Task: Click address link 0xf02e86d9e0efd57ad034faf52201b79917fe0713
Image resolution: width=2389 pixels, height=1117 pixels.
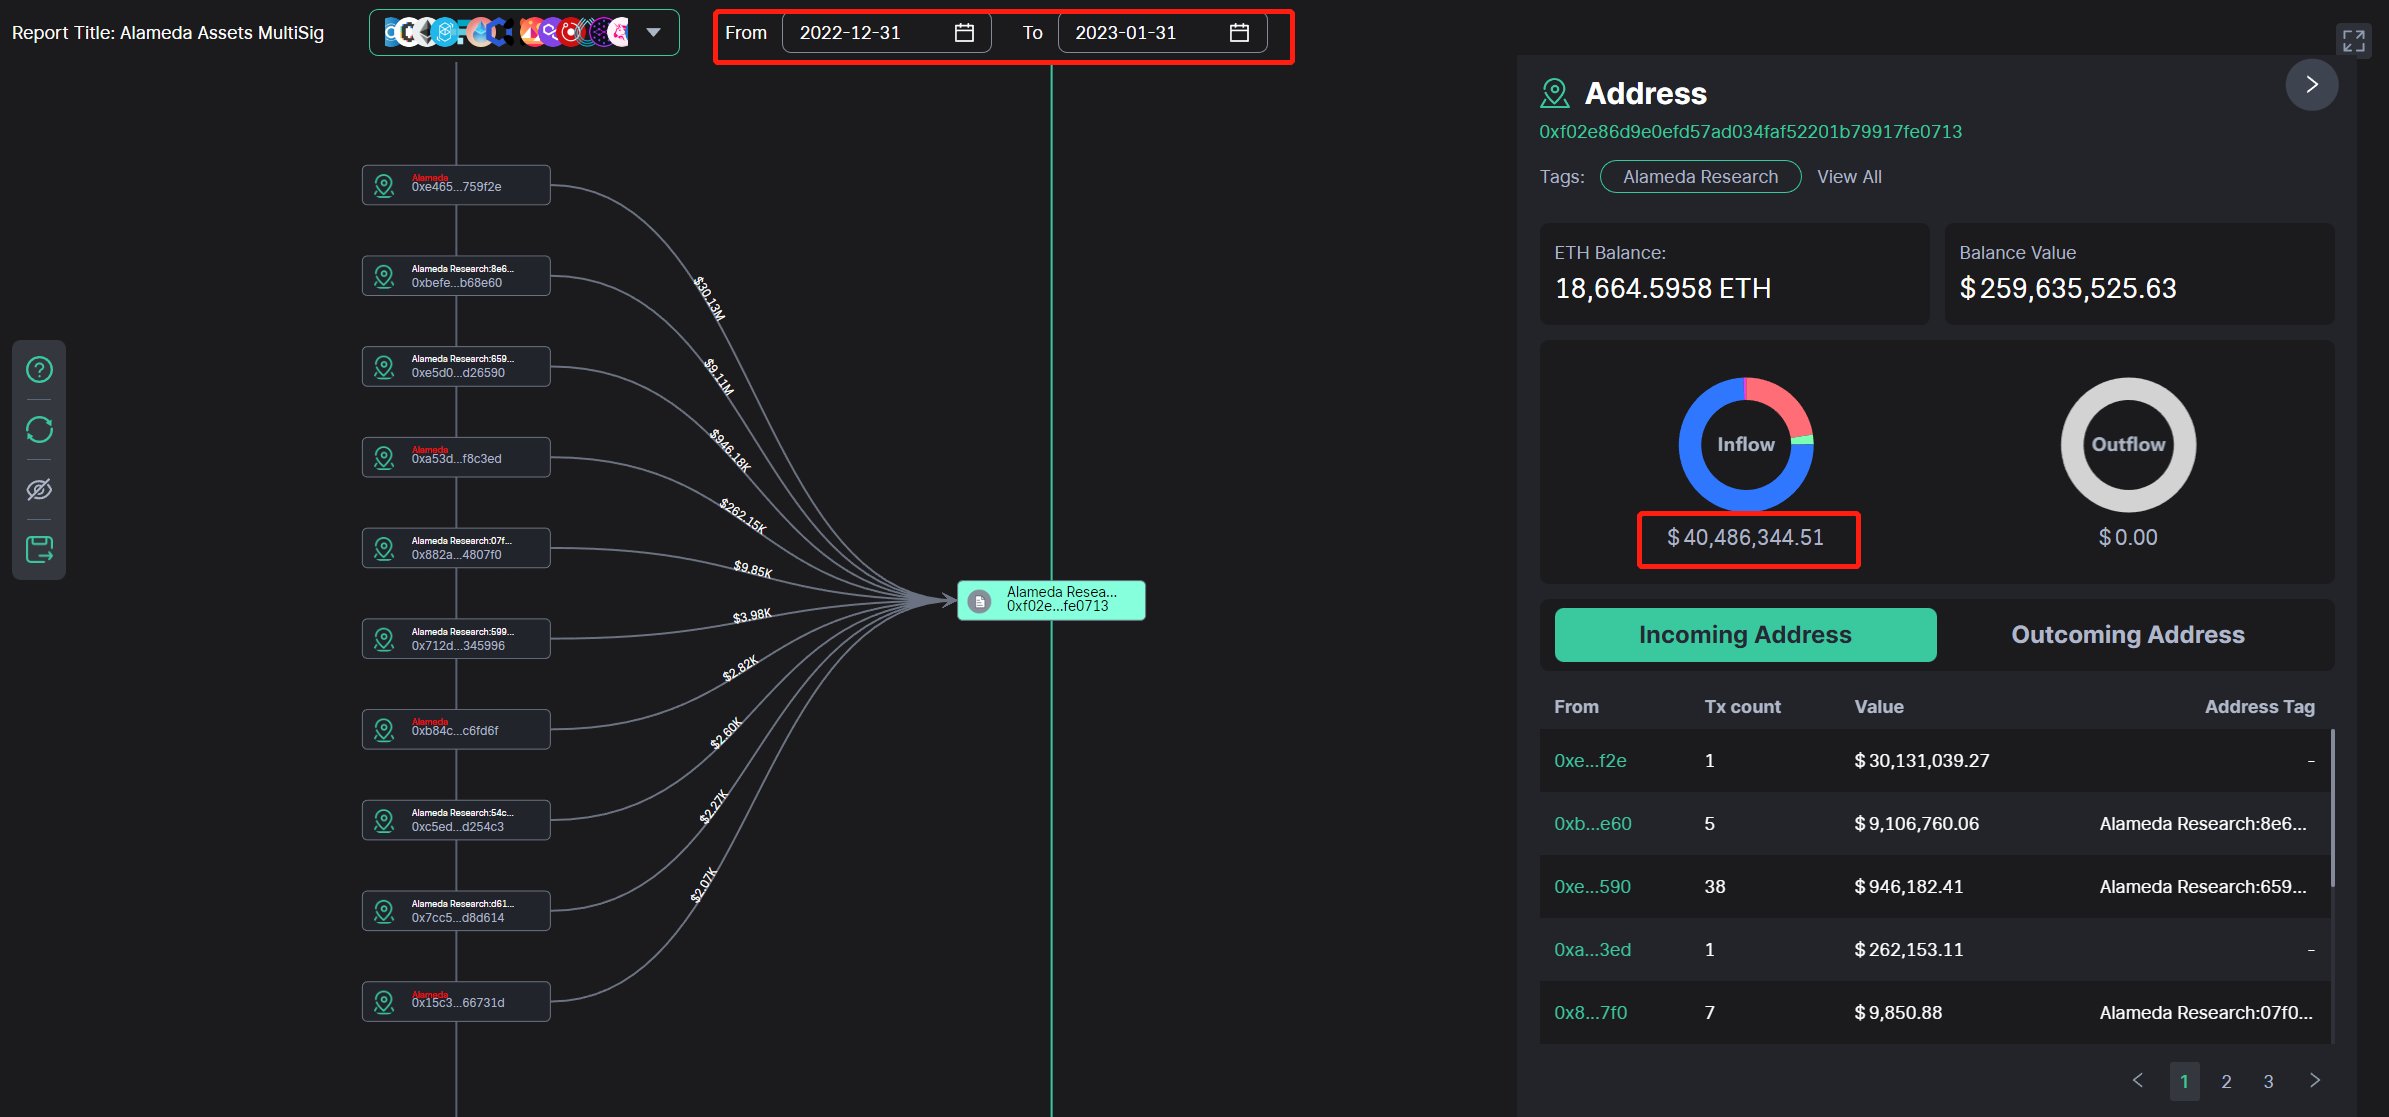Action: [1750, 132]
